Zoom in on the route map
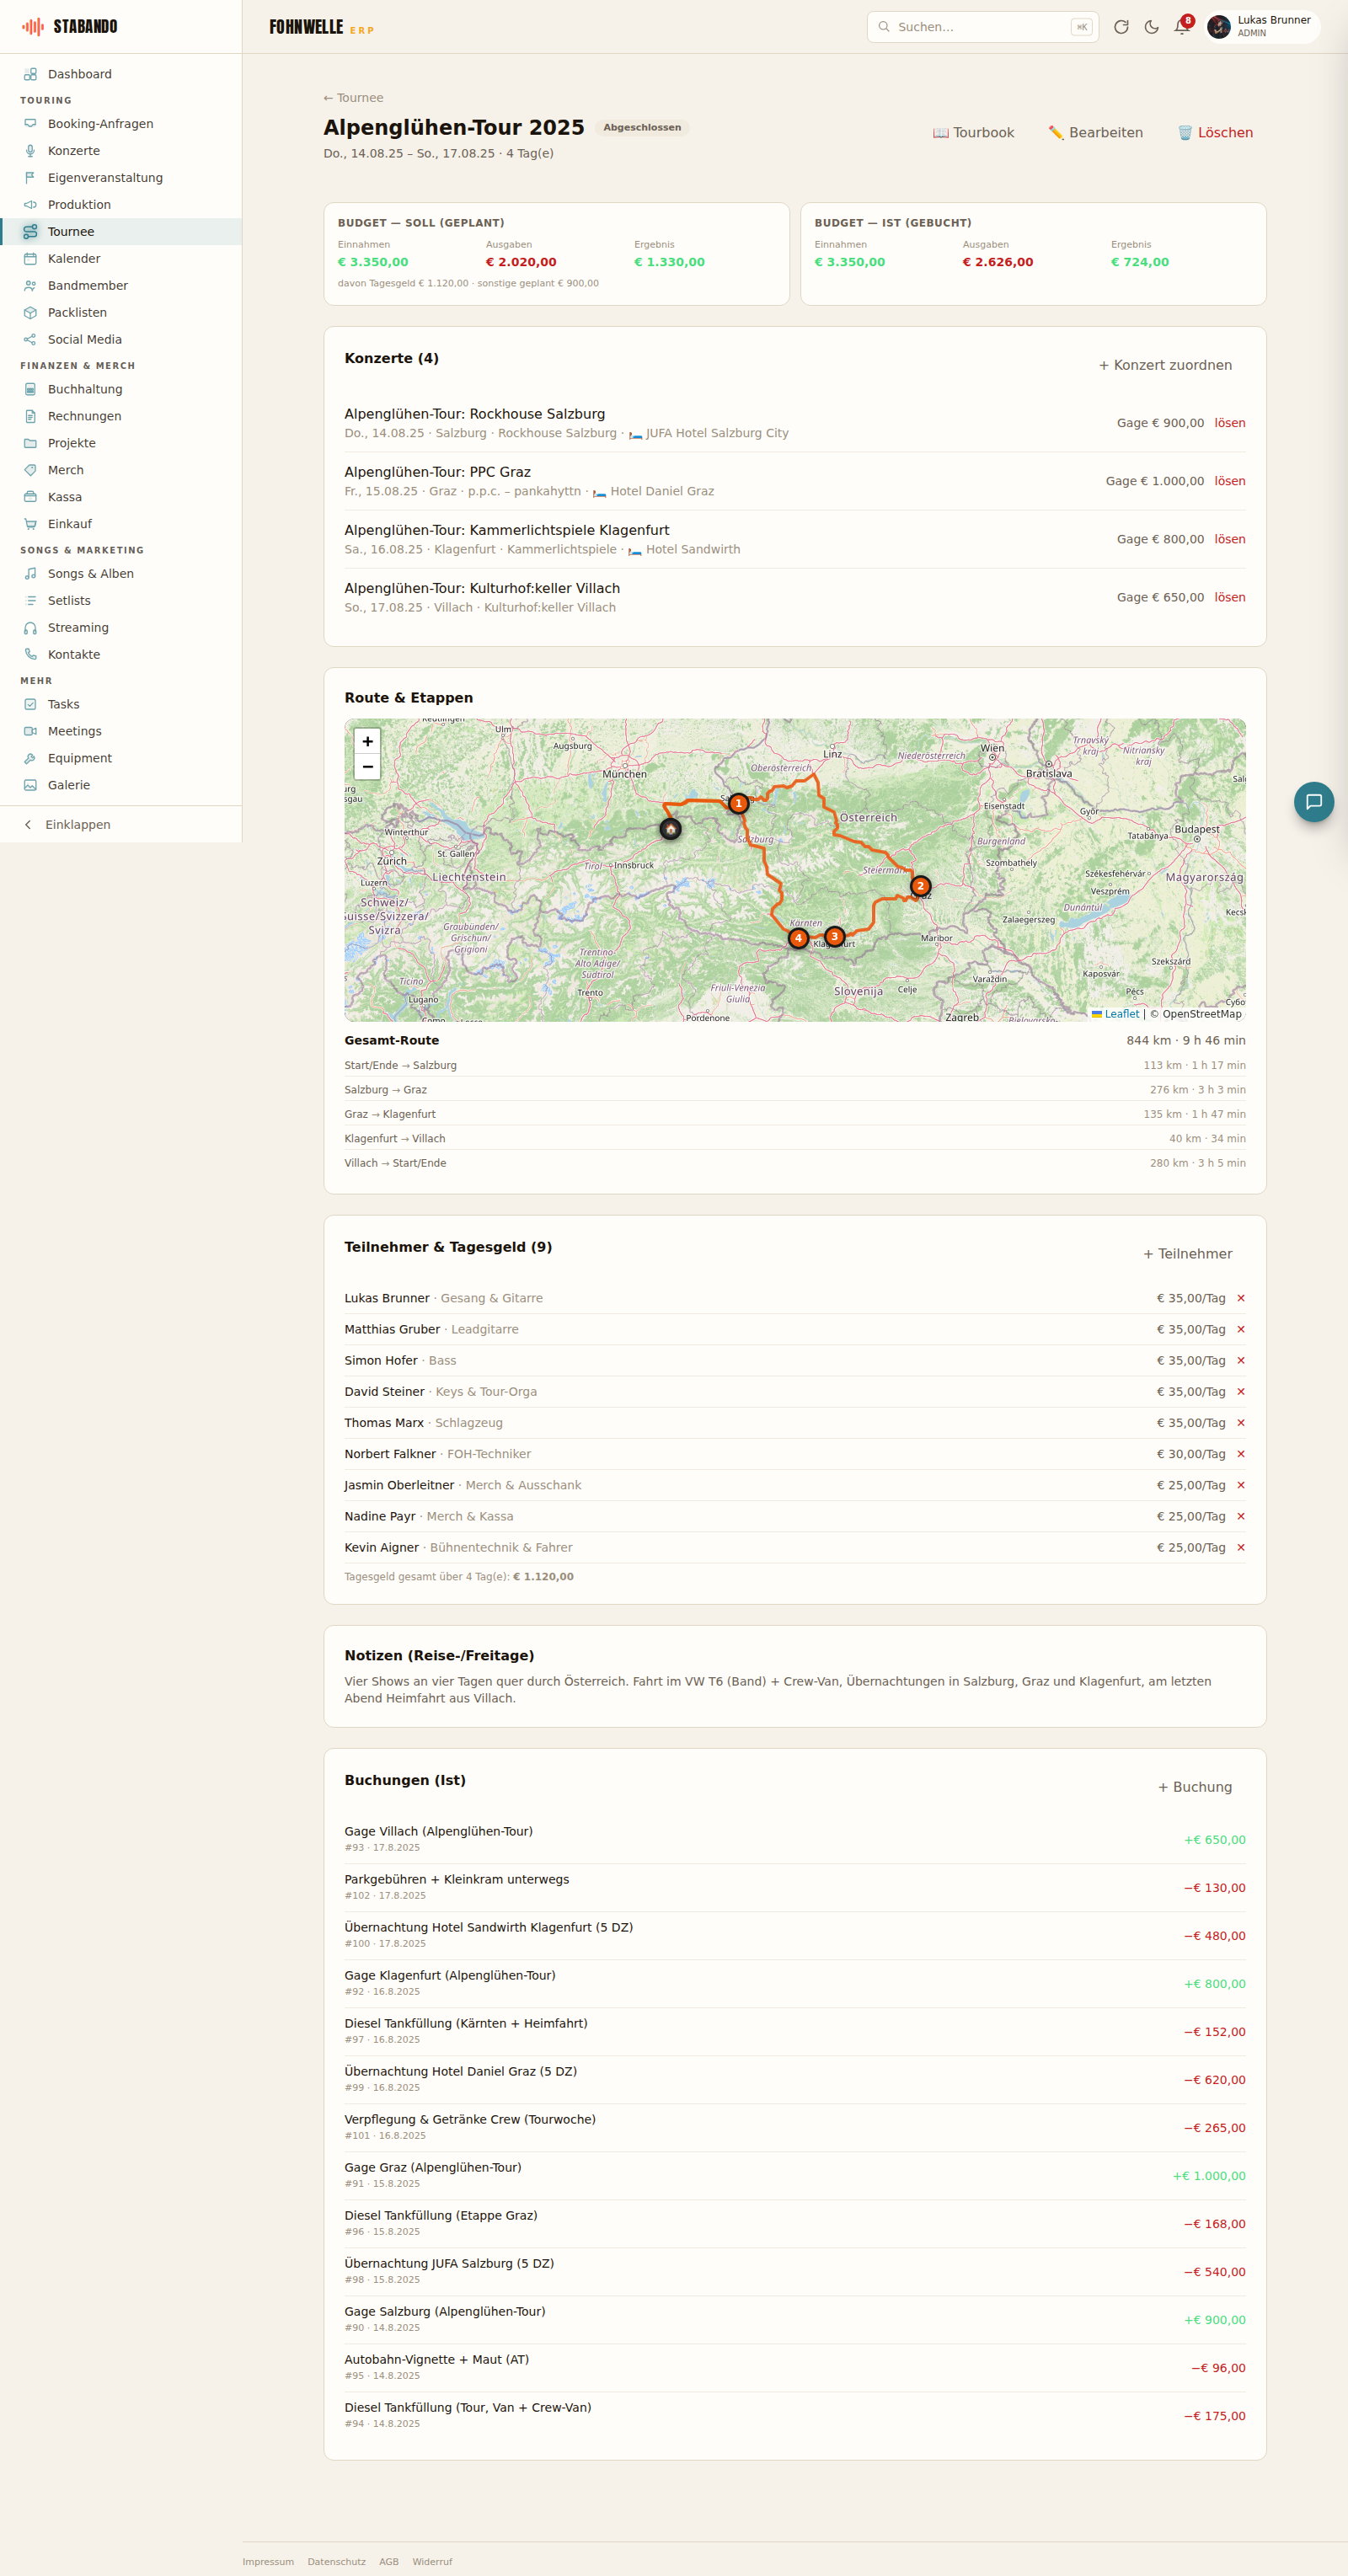Image resolution: width=1348 pixels, height=2576 pixels. pyautogui.click(x=368, y=741)
